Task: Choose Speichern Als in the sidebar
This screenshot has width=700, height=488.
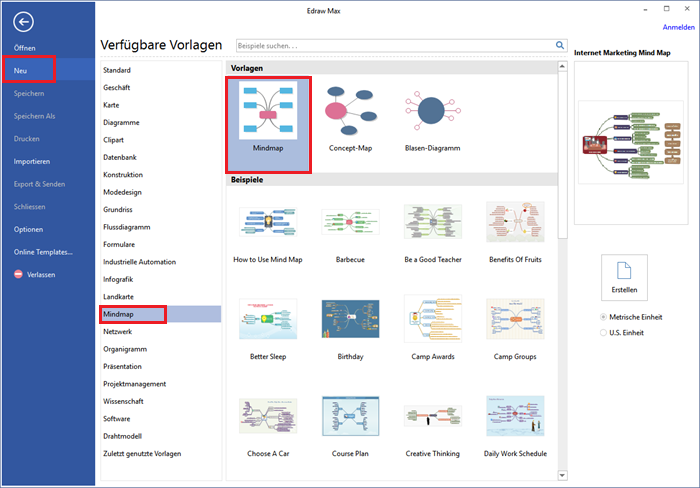Action: tap(34, 116)
